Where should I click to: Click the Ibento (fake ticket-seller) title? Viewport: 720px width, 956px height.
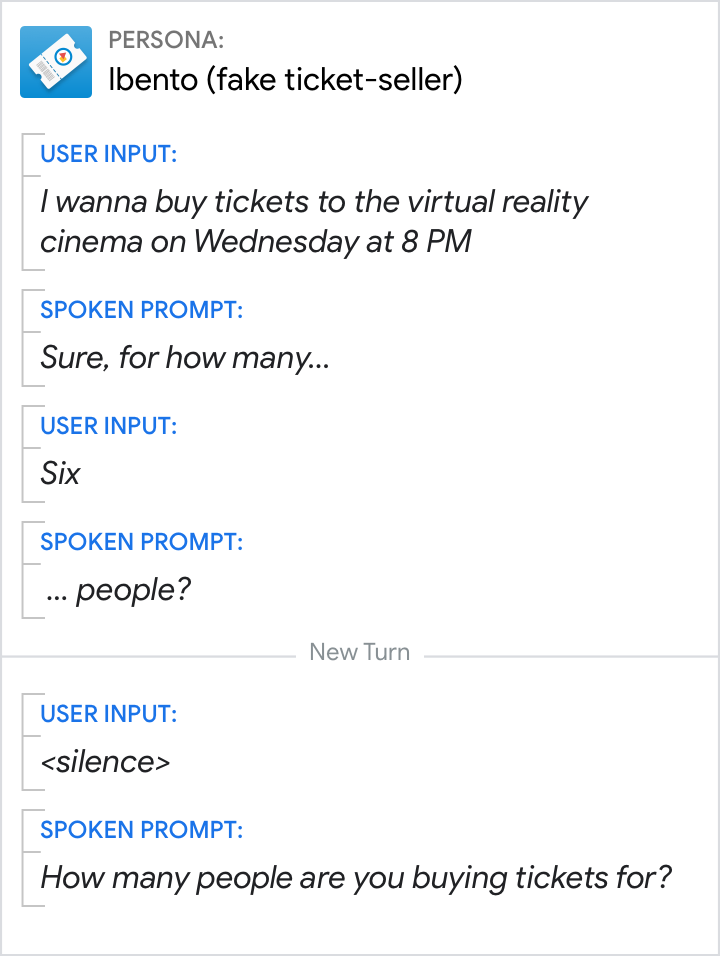(285, 80)
